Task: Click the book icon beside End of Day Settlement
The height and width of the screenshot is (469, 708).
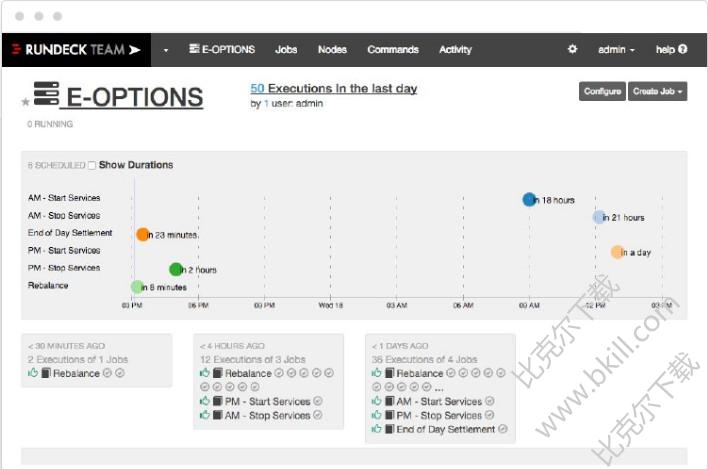Action: 390,429
